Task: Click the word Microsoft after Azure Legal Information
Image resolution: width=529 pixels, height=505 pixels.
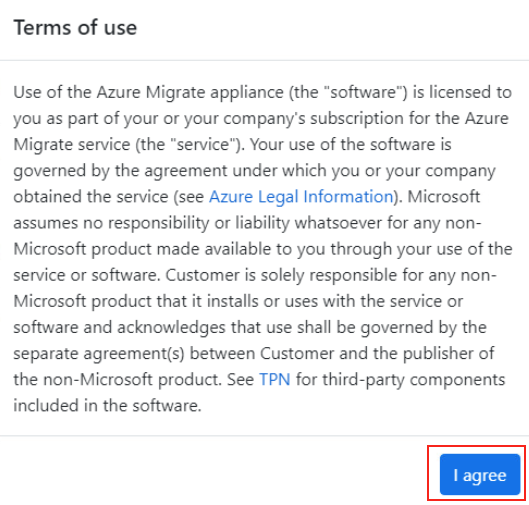Action: click(443, 196)
